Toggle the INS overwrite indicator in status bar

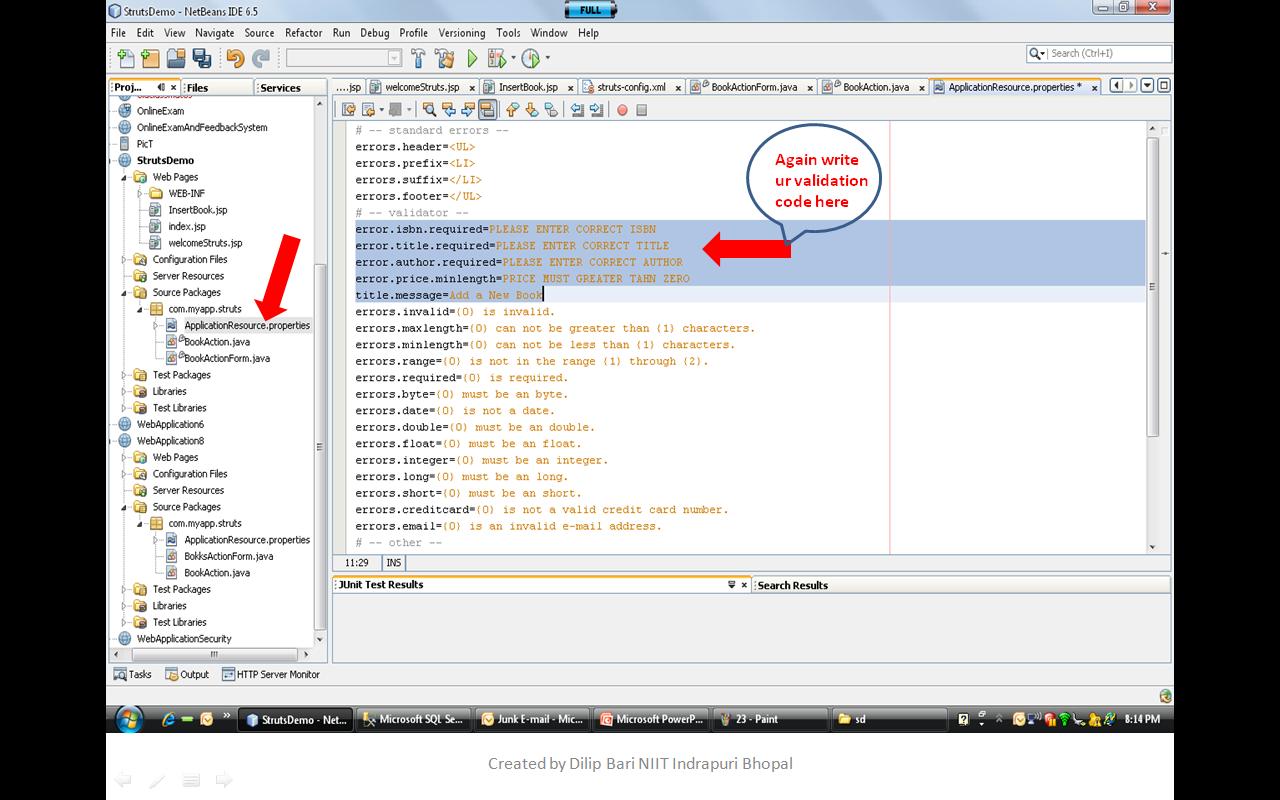click(393, 562)
